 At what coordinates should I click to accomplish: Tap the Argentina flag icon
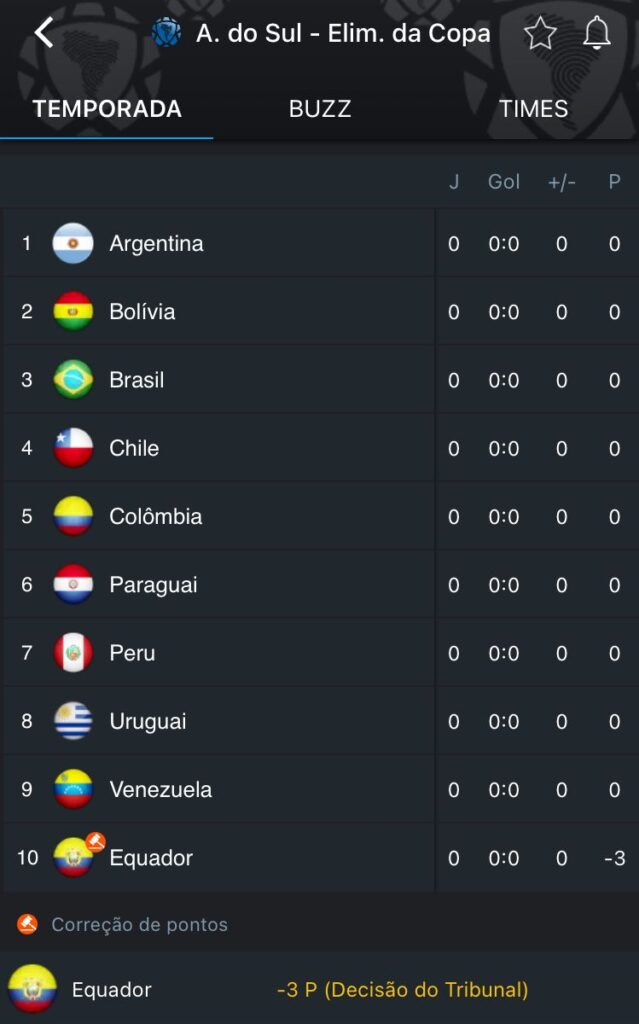click(x=73, y=244)
